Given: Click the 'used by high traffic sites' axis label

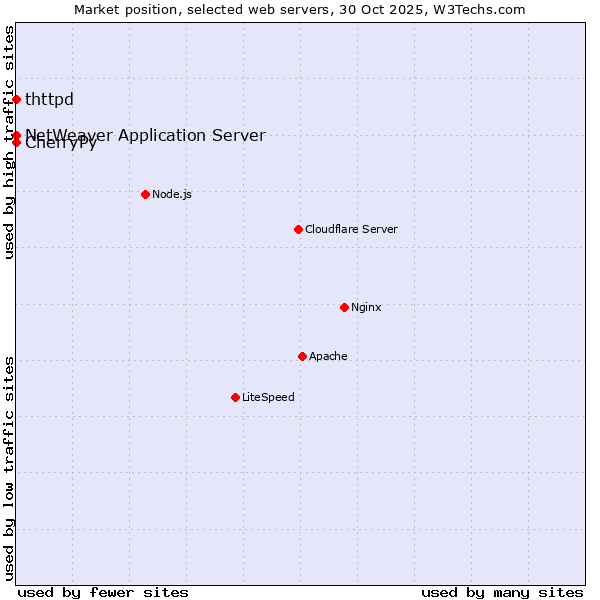Looking at the screenshot, I should (x=10, y=142).
